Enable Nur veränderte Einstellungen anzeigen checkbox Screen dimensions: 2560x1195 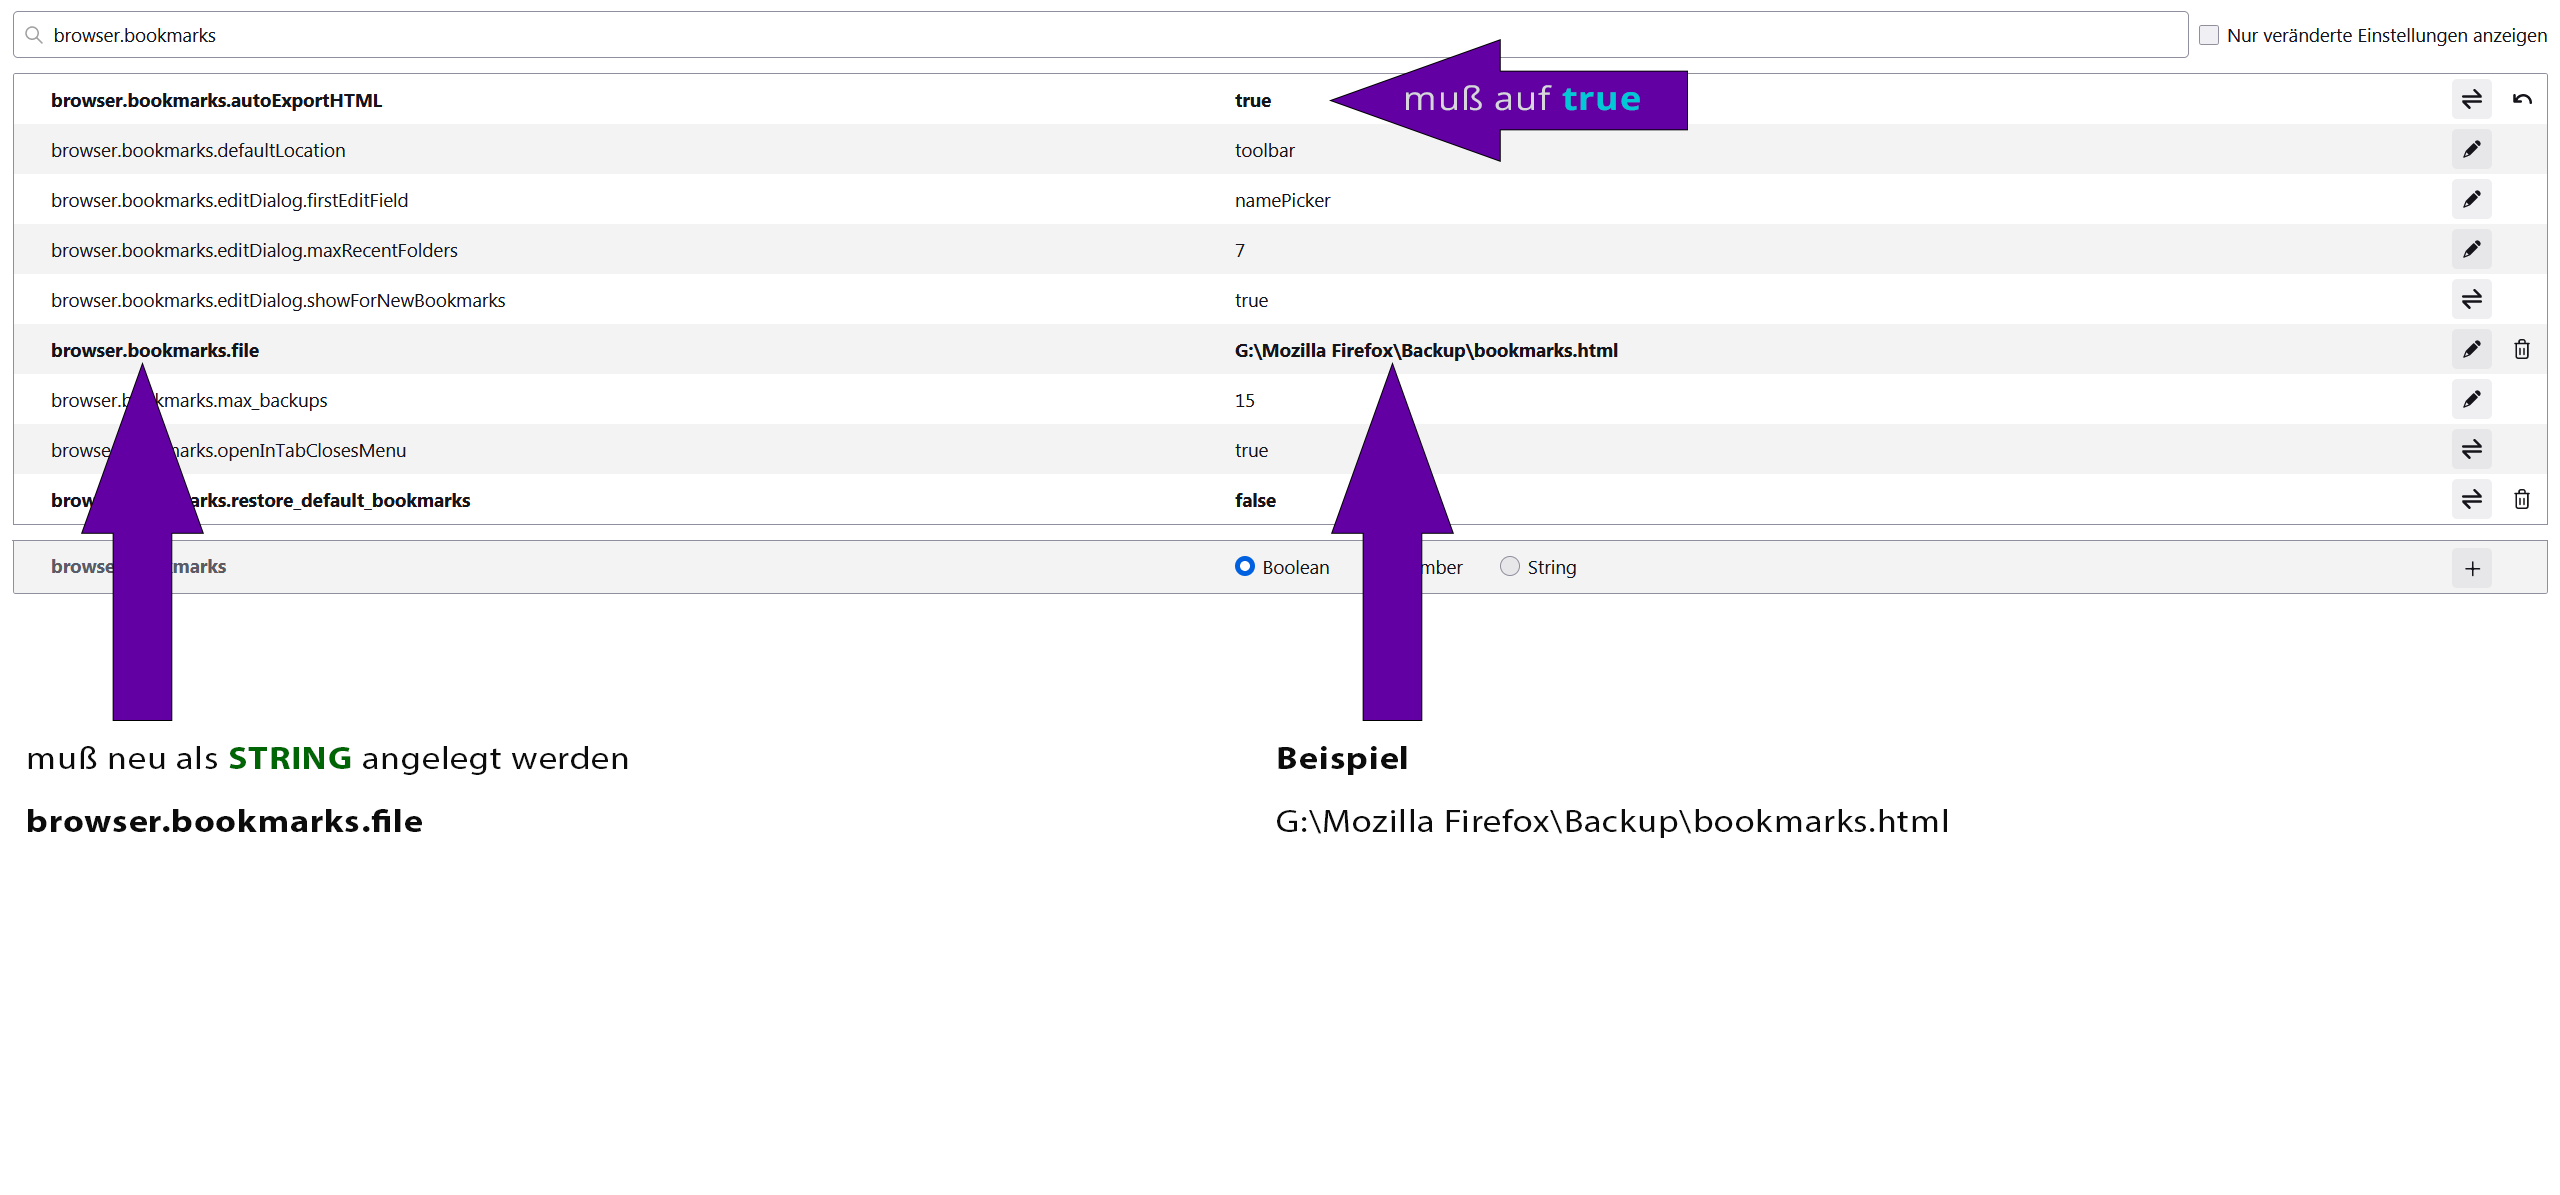click(x=2209, y=35)
